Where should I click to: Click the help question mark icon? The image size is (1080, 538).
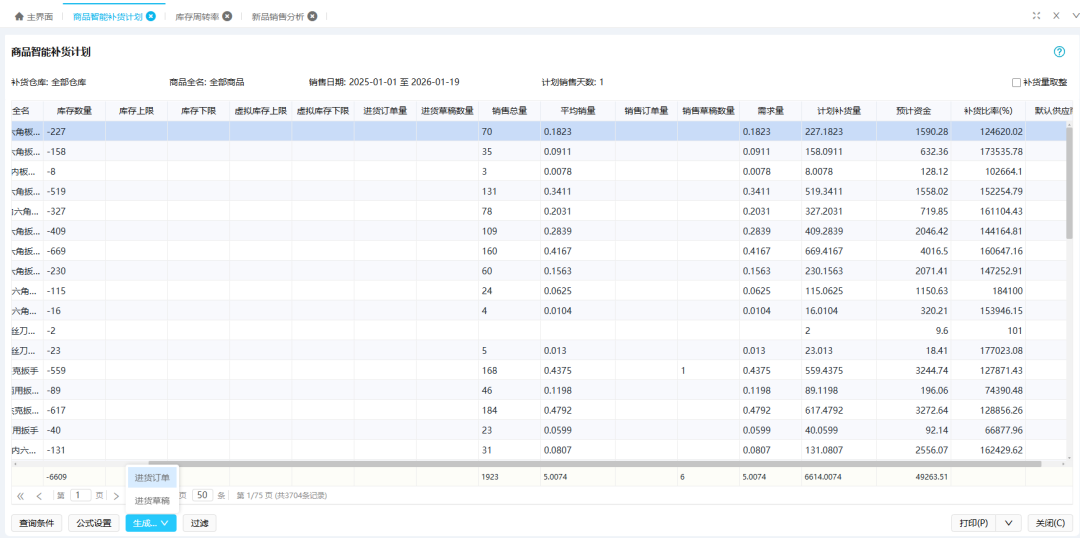[x=1059, y=51]
